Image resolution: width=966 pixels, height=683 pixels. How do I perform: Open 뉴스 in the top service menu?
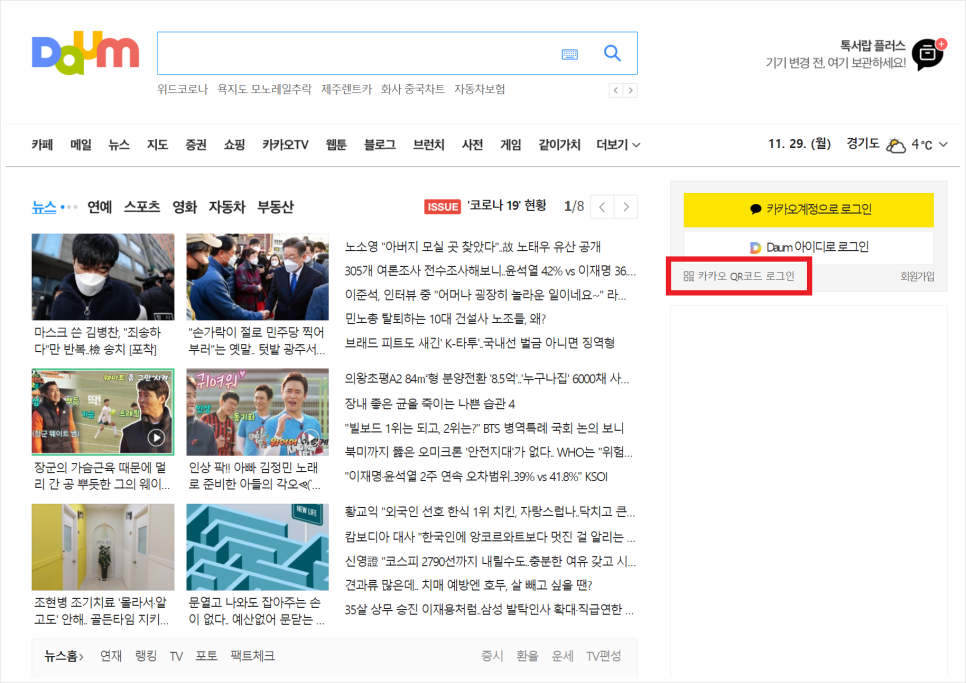coord(119,145)
